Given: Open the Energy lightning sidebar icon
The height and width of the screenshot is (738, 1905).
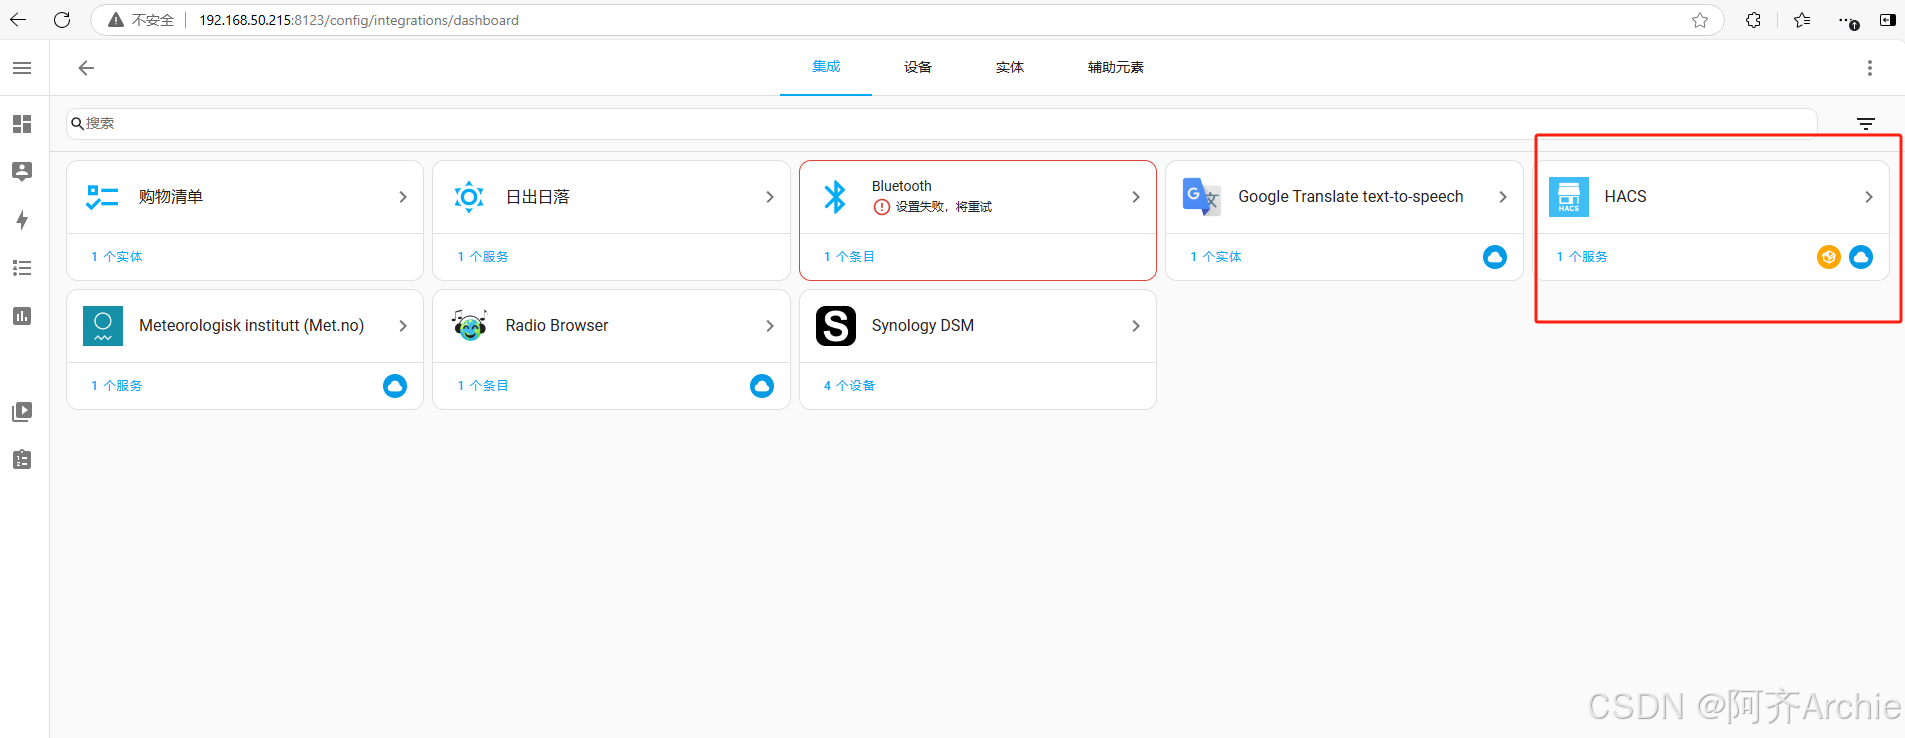Looking at the screenshot, I should 22,220.
